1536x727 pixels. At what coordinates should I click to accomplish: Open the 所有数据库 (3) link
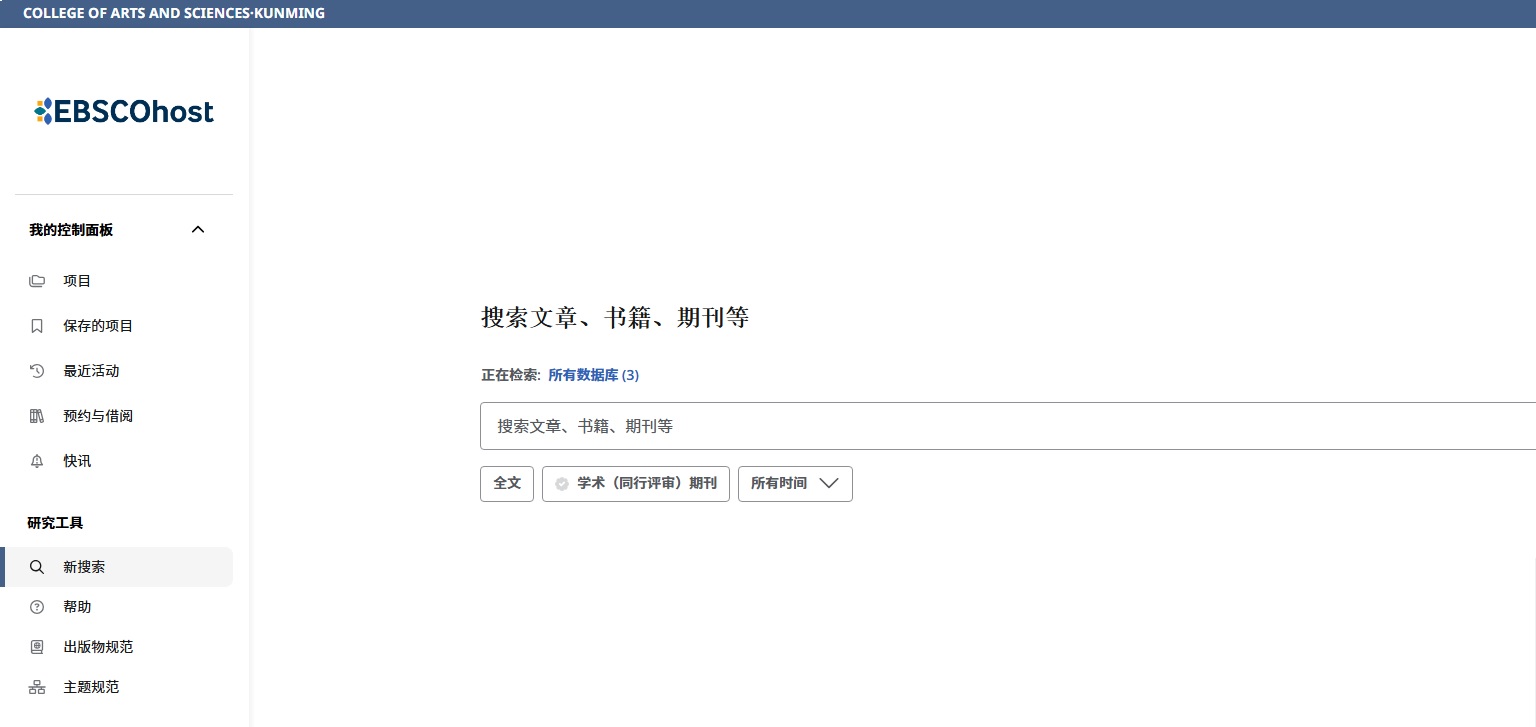coord(593,375)
